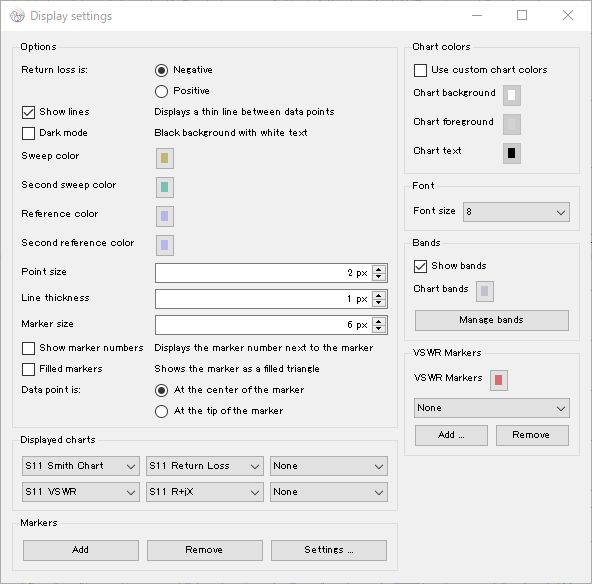Screen dimensions: 592x584
Task: Open the Sweep color picker
Action: [165, 158]
